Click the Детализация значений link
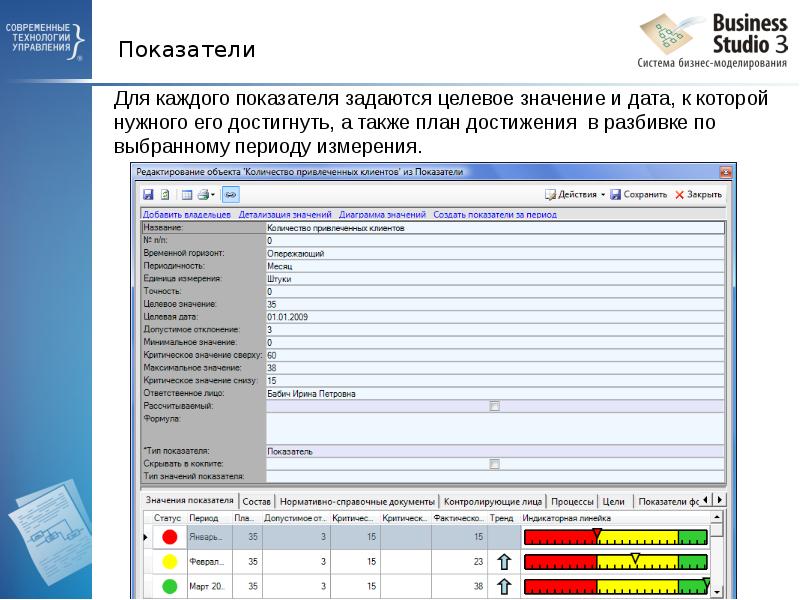This screenshot has height=600, width=800. coord(285,215)
